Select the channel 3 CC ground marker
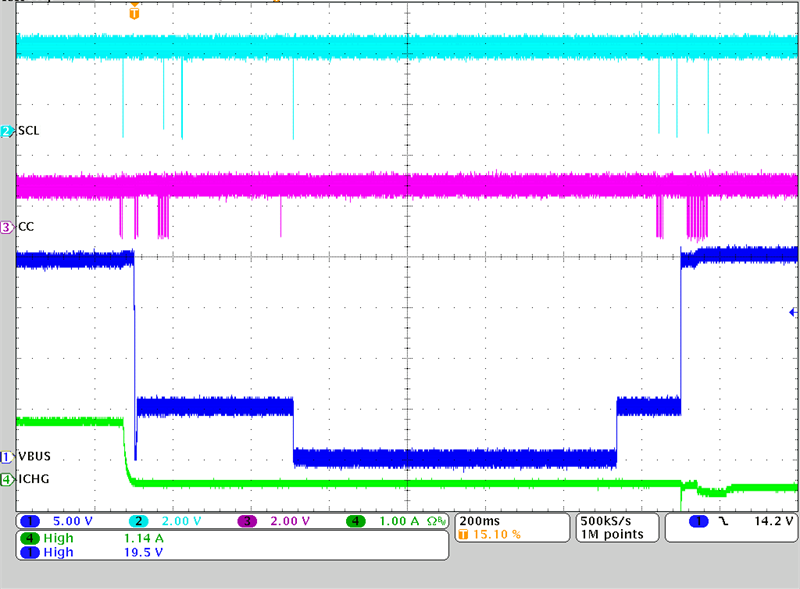The width and height of the screenshot is (800, 589). click(x=8, y=227)
